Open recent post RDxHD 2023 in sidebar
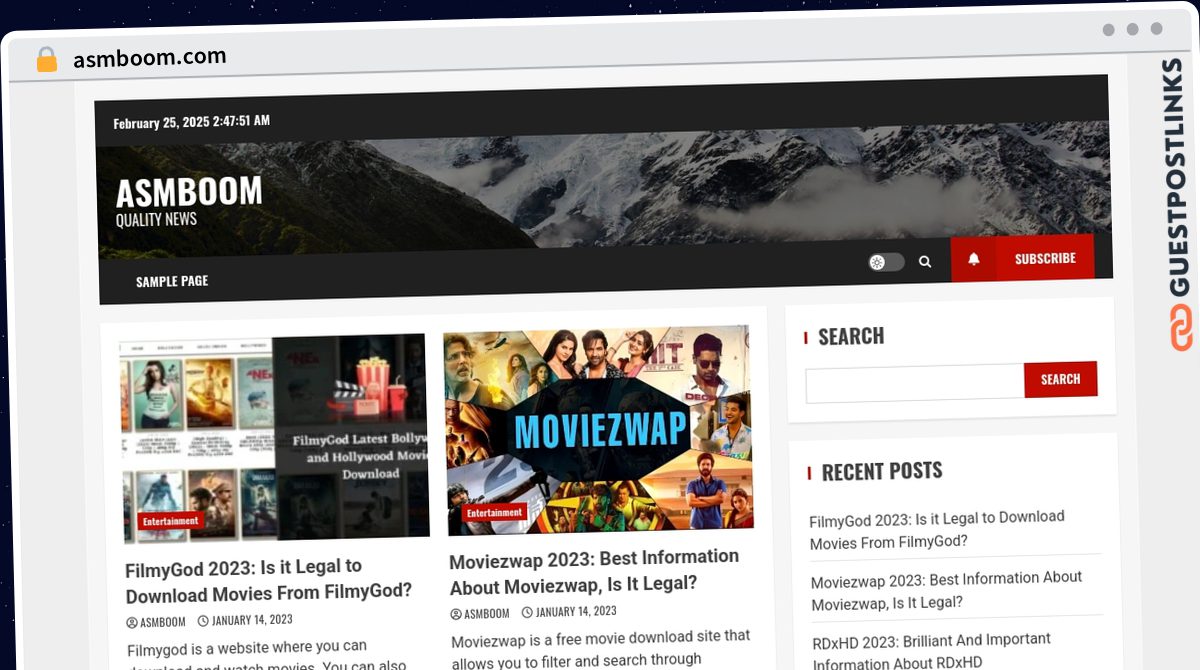 click(932, 650)
